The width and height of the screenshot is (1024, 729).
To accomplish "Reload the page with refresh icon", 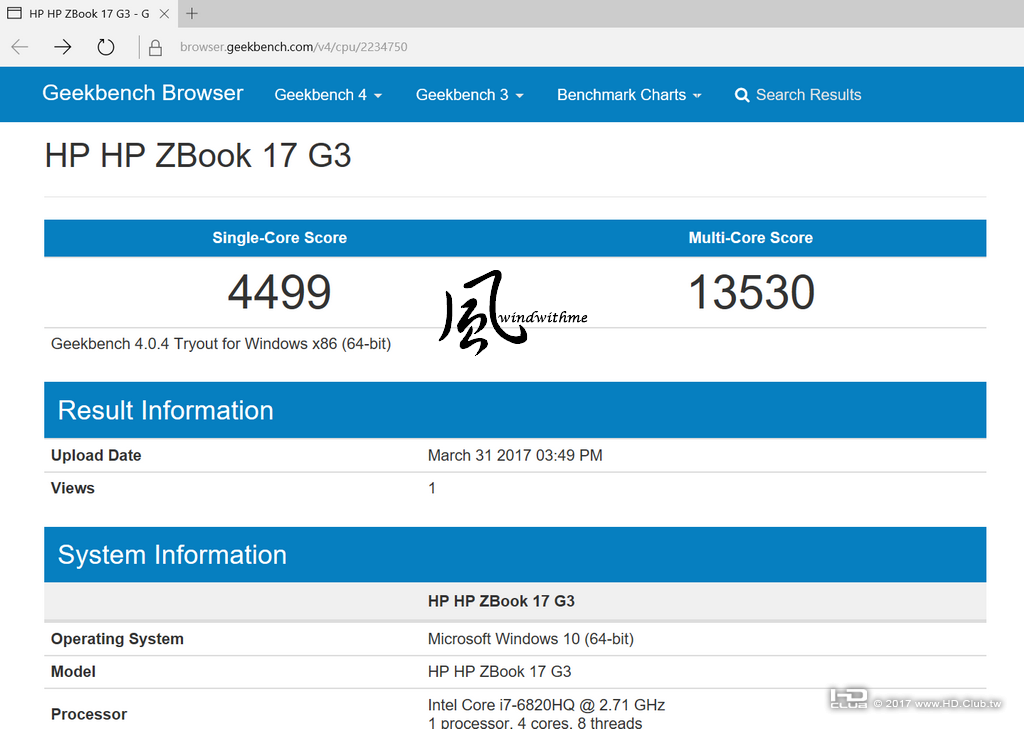I will point(106,46).
